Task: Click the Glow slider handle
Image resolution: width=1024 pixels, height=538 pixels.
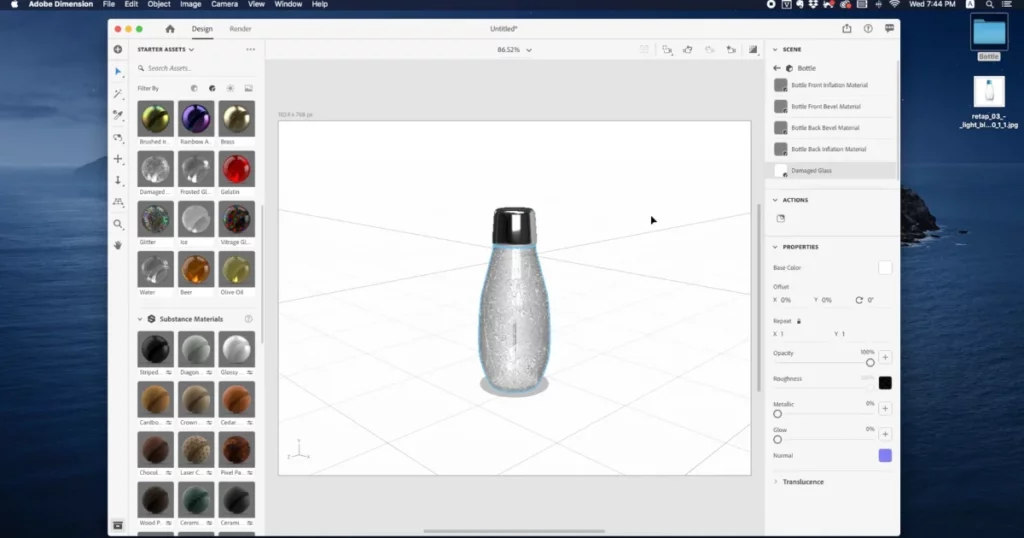Action: pos(777,440)
